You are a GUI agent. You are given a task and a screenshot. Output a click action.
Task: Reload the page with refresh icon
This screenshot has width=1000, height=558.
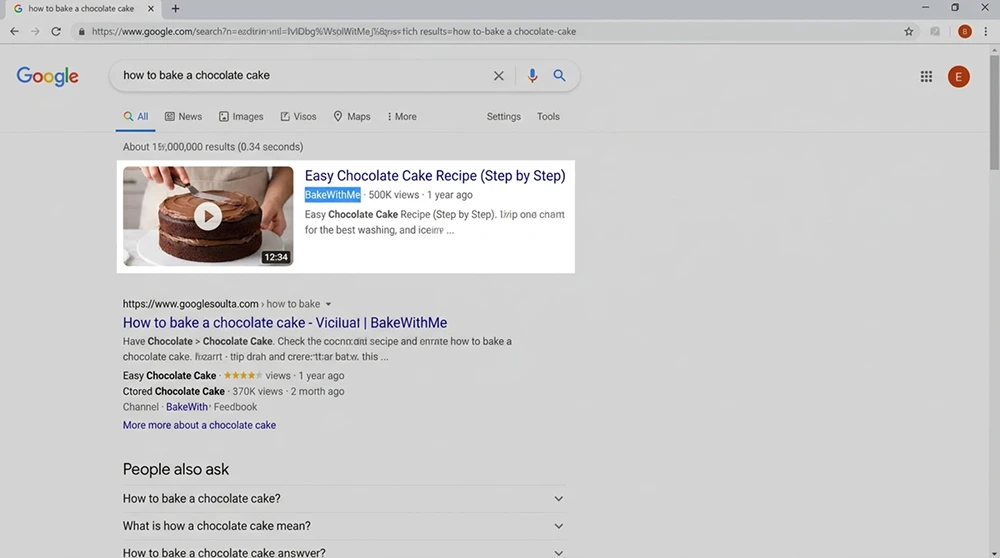tap(56, 31)
